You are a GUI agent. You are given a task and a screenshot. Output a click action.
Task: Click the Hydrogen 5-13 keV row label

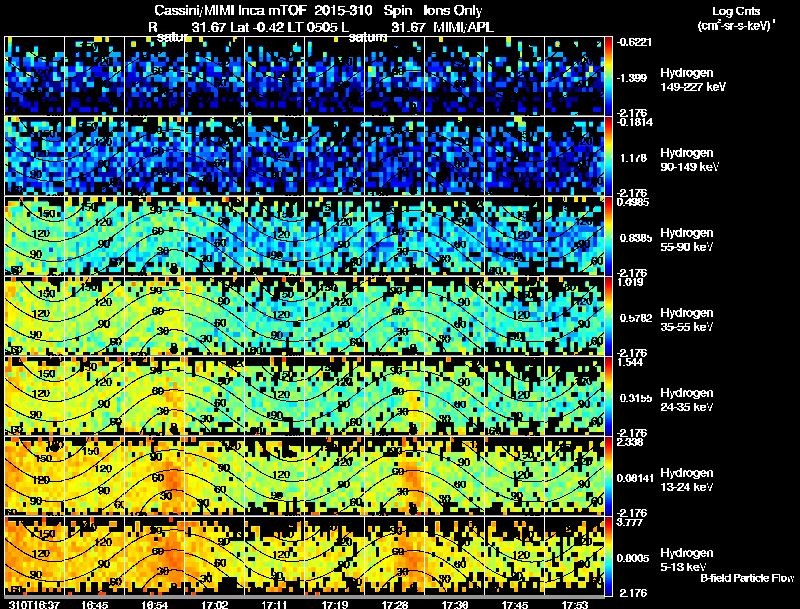click(x=687, y=560)
